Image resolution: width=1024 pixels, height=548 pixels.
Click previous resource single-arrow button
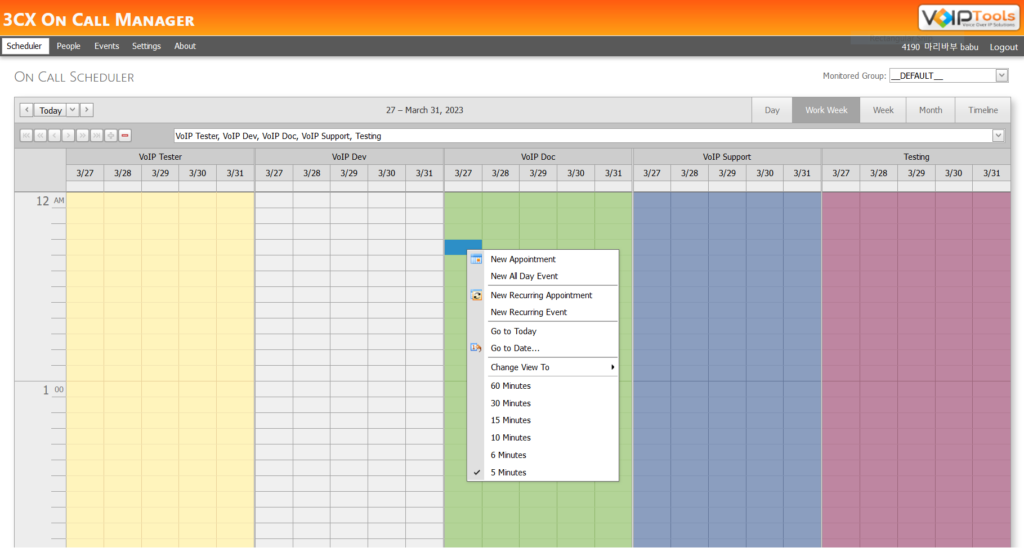(54, 135)
